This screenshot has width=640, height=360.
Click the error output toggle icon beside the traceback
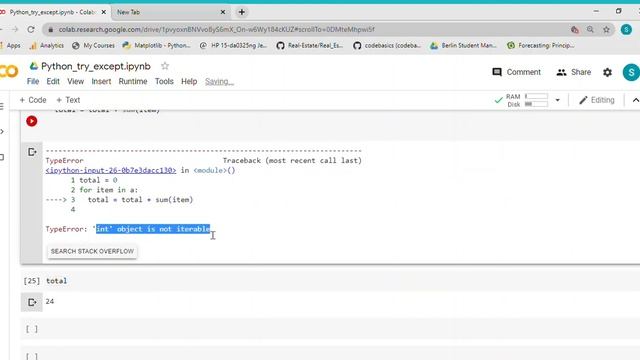tap(32, 152)
